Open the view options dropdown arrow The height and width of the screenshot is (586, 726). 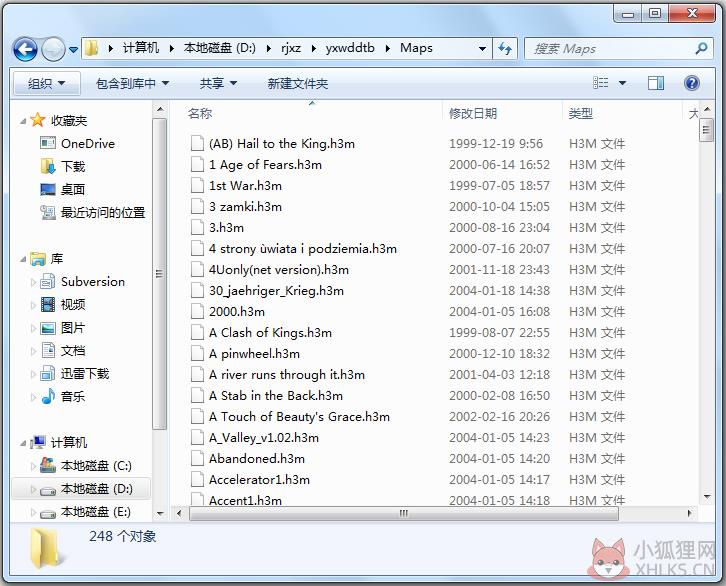(622, 83)
